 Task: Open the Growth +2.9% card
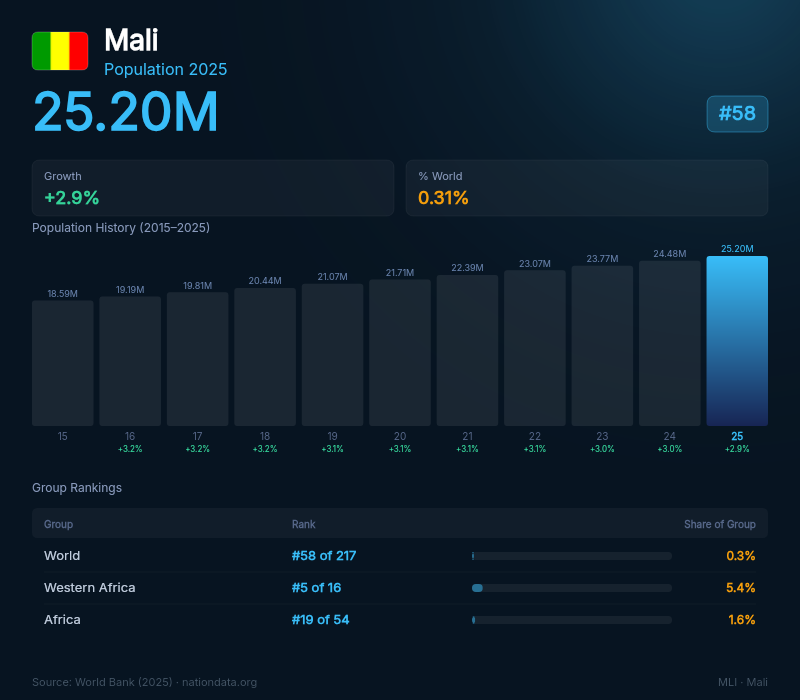[213, 188]
